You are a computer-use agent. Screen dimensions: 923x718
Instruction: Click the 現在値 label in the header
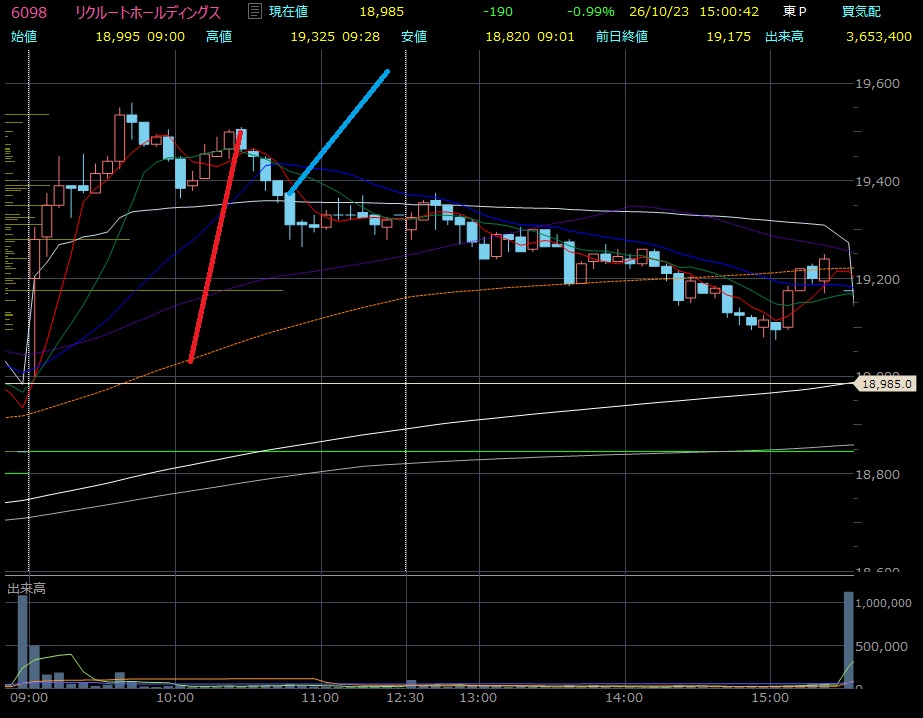click(288, 12)
